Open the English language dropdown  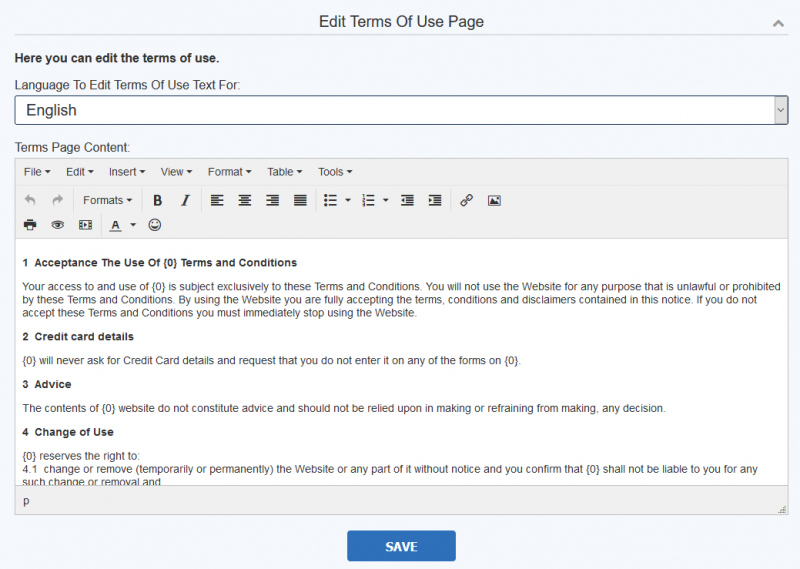[401, 110]
